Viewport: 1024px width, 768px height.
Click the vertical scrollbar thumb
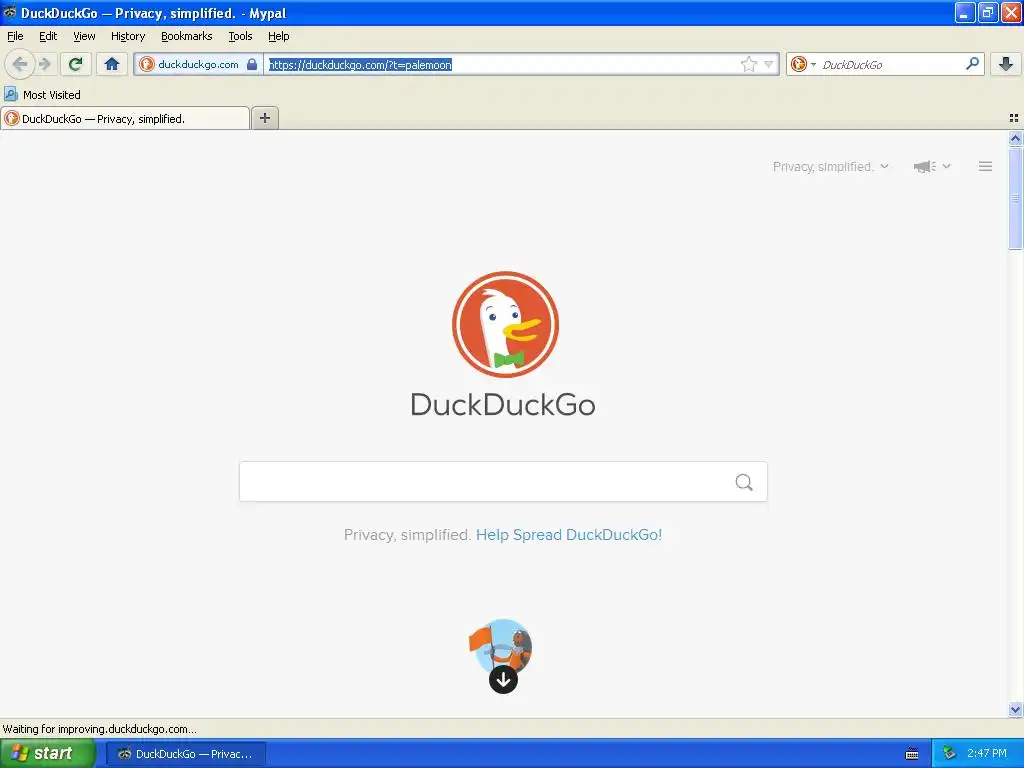tap(1015, 198)
